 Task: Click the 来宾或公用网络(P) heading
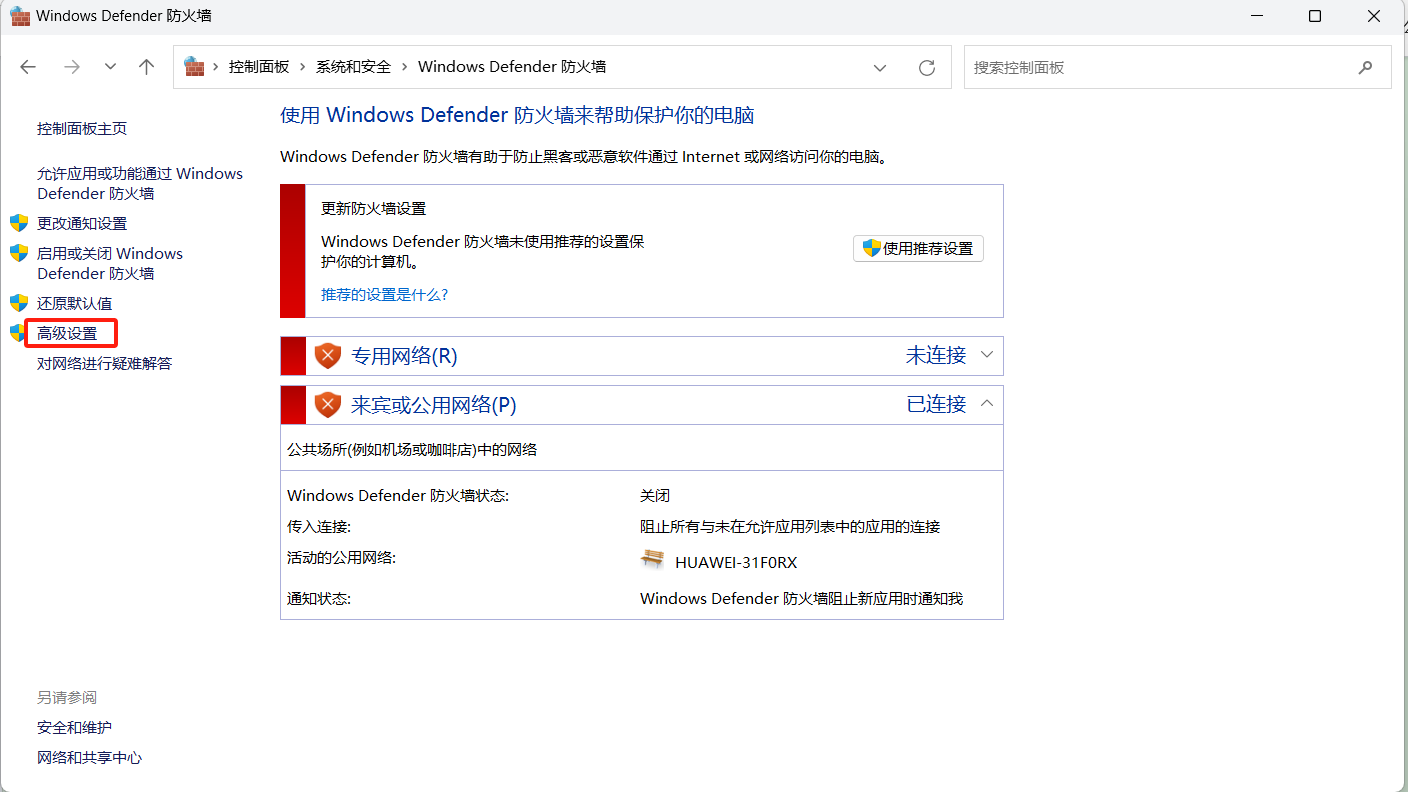(x=434, y=405)
